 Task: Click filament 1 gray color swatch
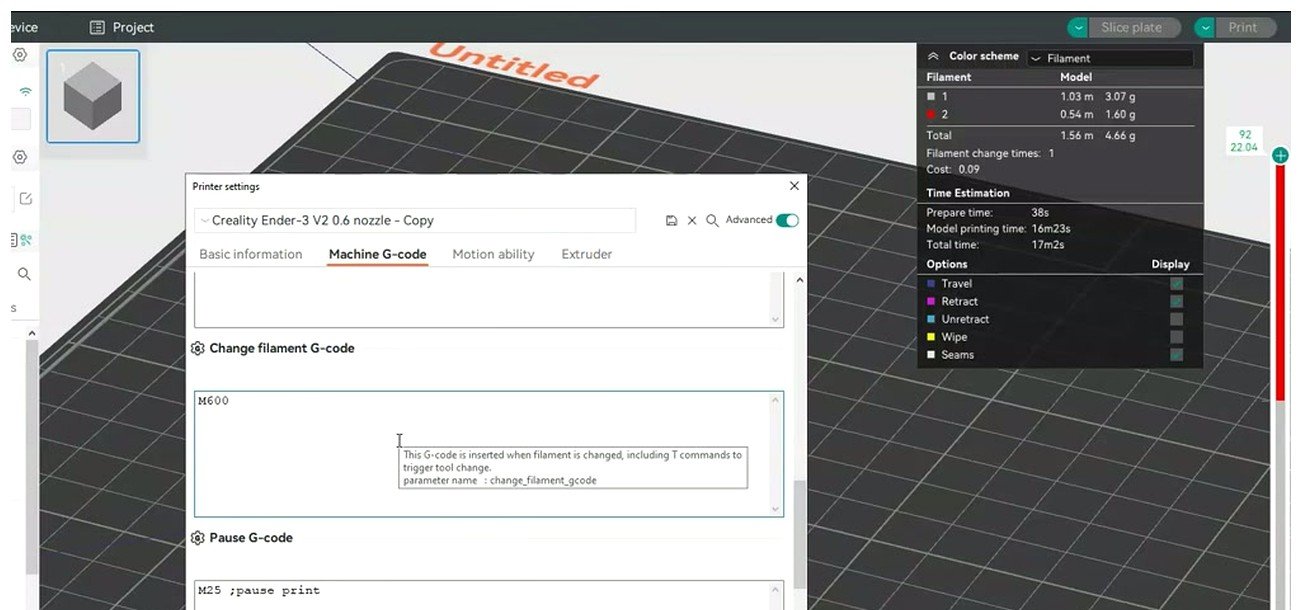[931, 97]
